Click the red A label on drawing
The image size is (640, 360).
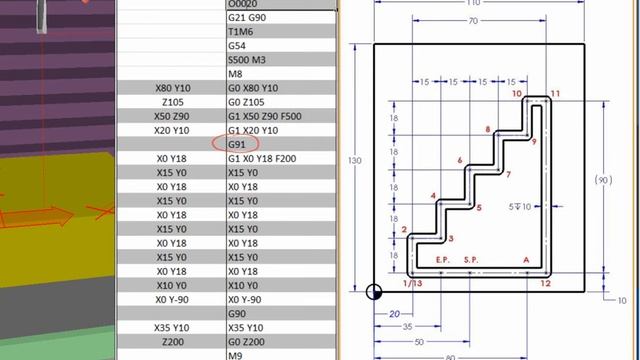[x=526, y=260]
